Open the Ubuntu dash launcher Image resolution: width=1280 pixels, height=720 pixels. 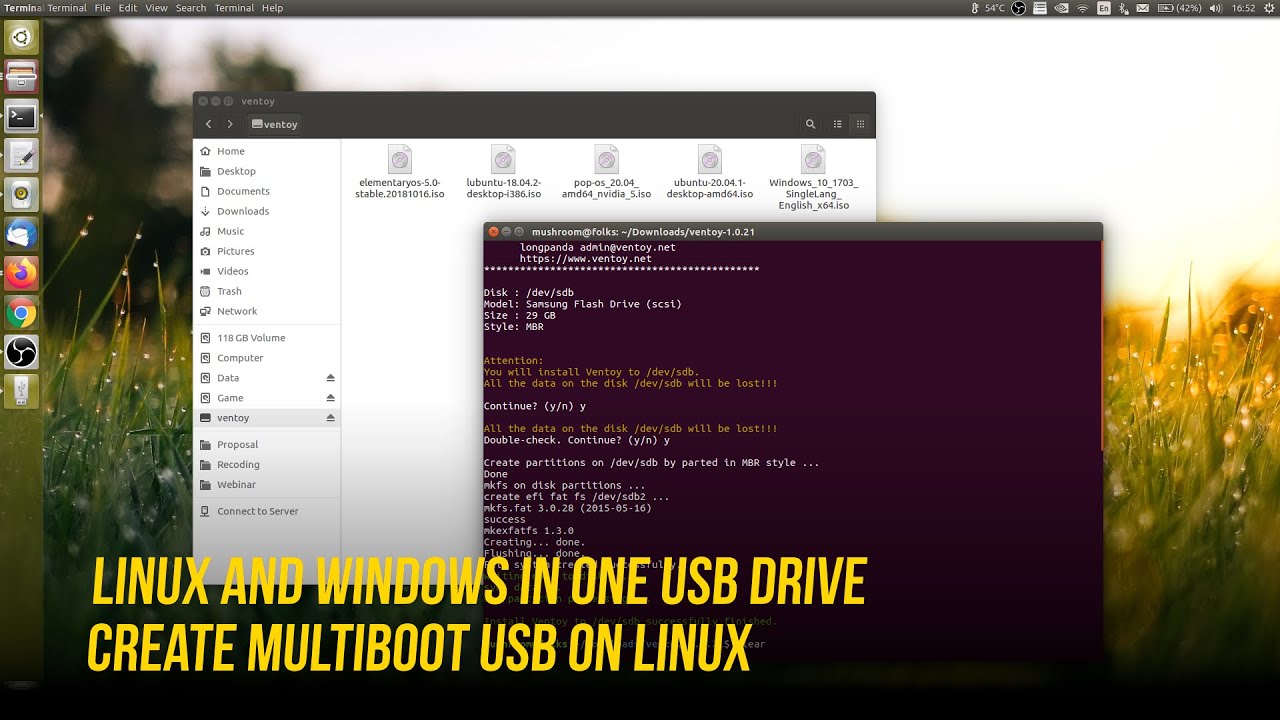click(x=21, y=39)
